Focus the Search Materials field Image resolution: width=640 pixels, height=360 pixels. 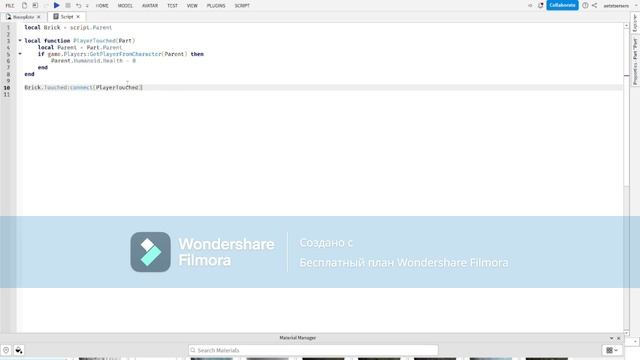(313, 350)
